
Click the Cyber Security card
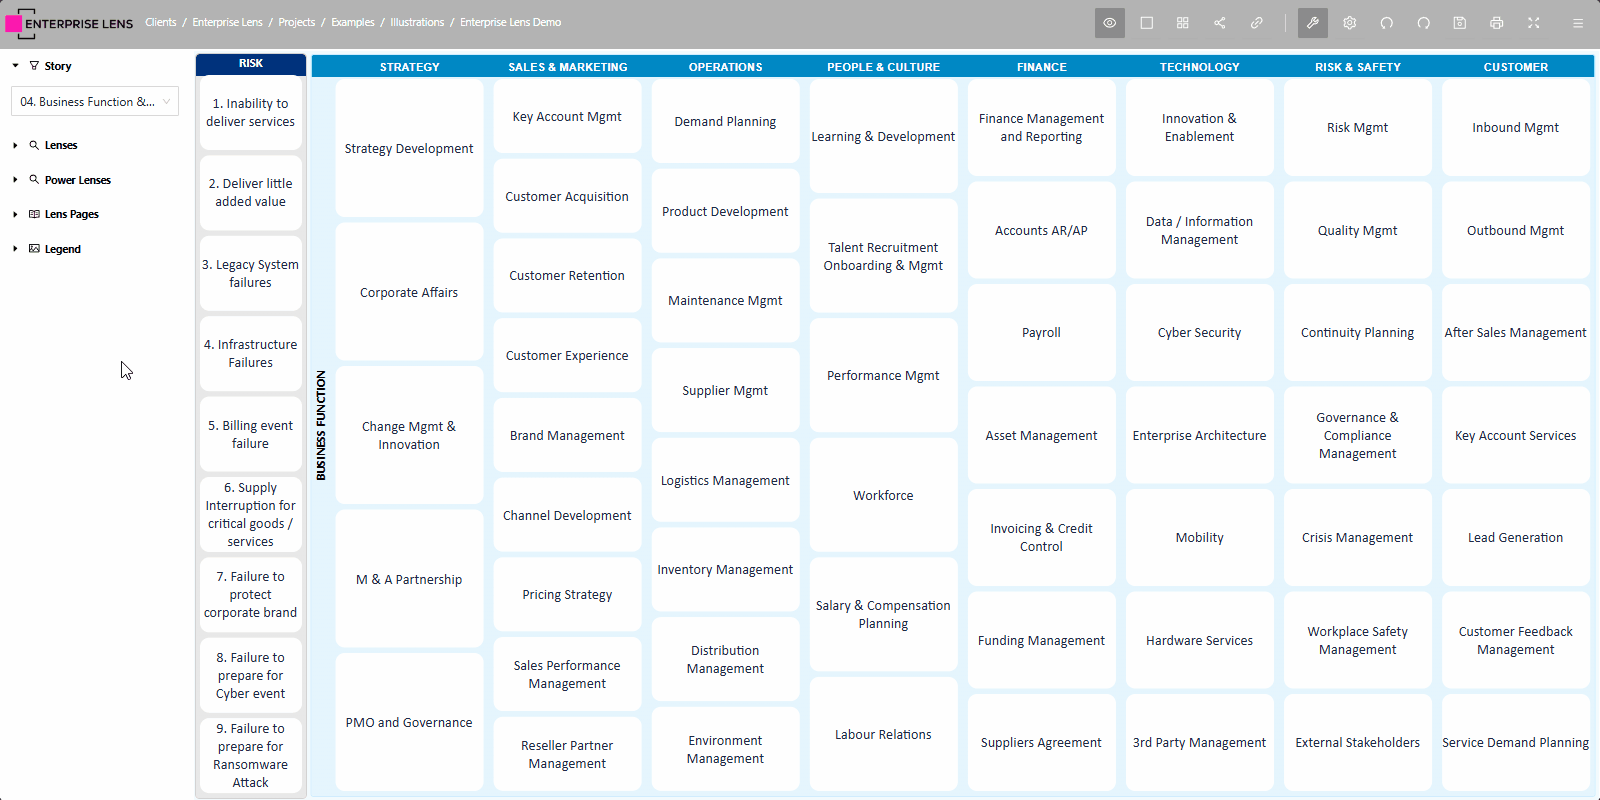click(x=1199, y=333)
